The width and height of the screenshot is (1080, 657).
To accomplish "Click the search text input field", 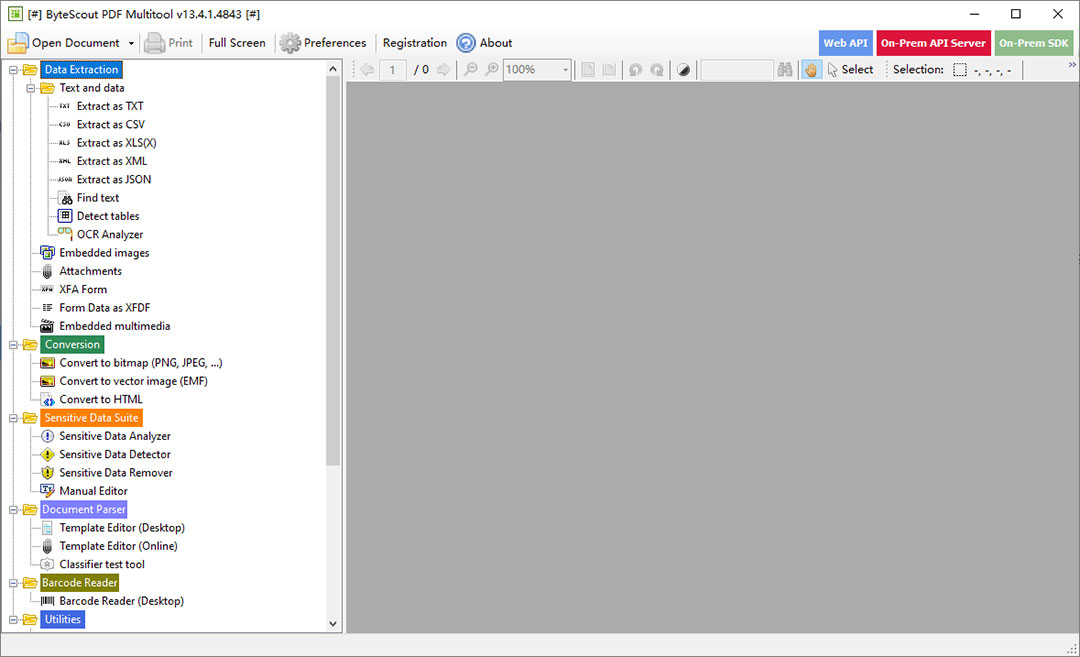I will tap(736, 70).
